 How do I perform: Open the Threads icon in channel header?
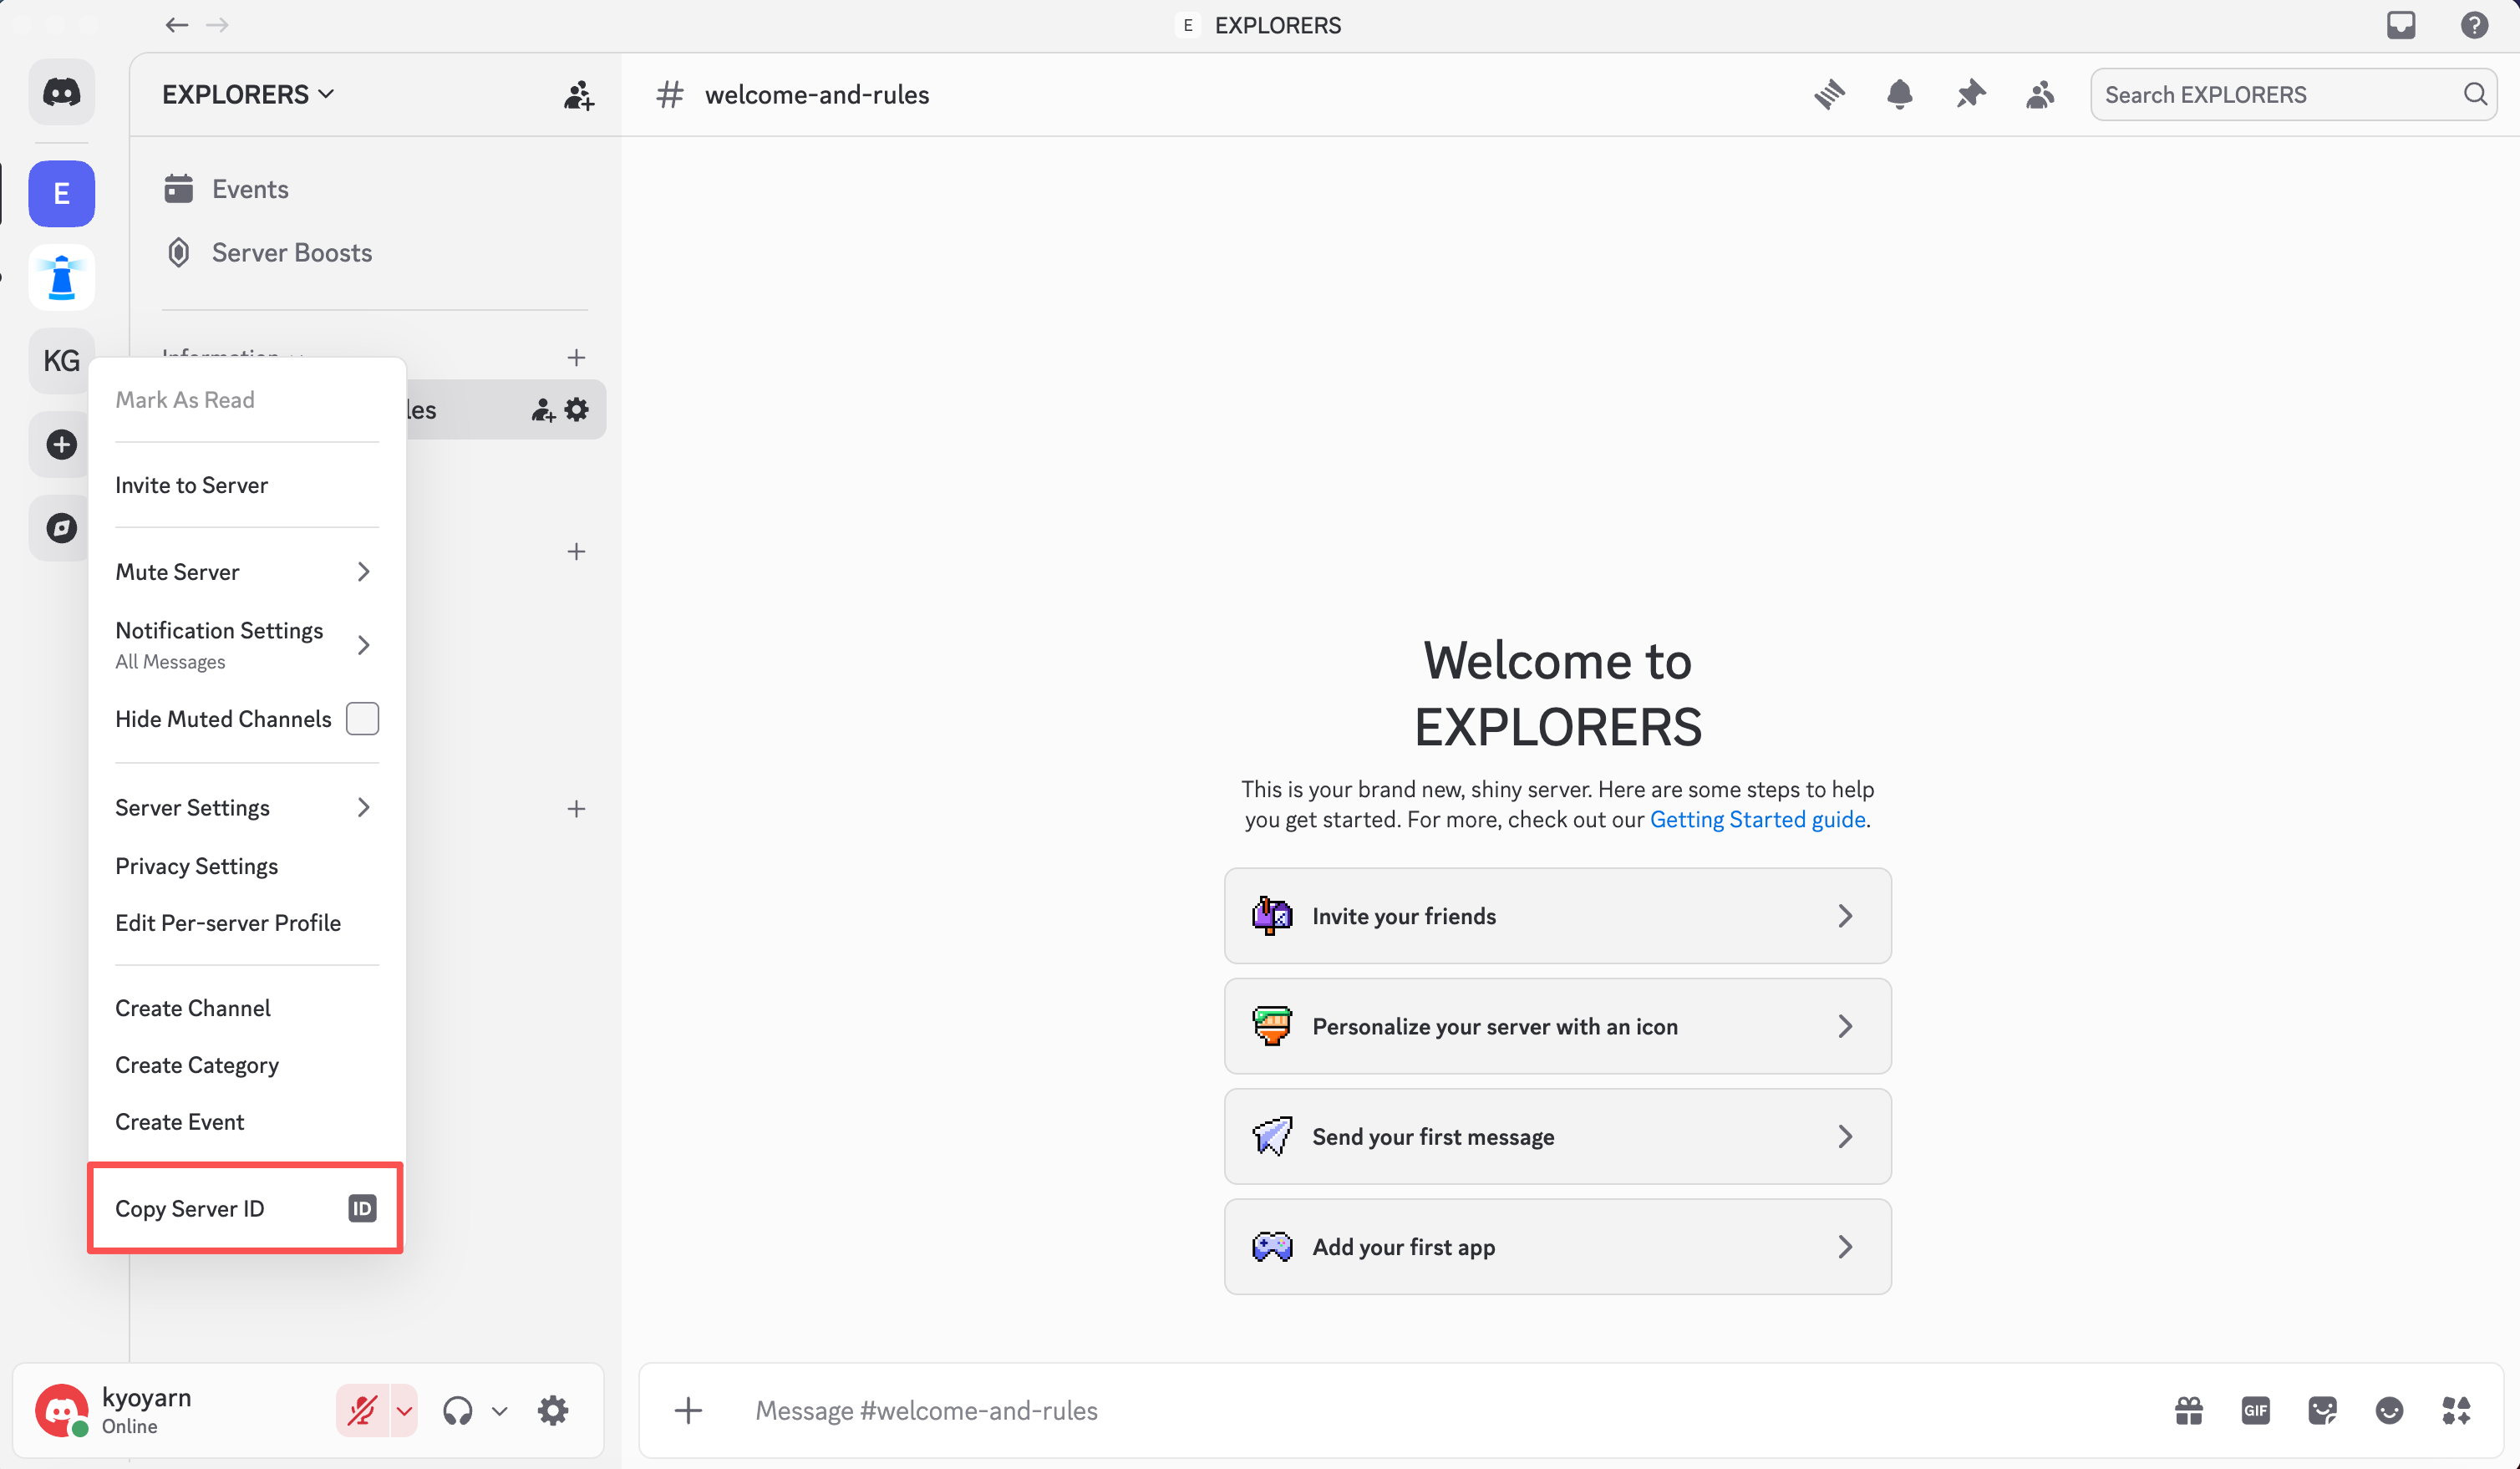1829,95
